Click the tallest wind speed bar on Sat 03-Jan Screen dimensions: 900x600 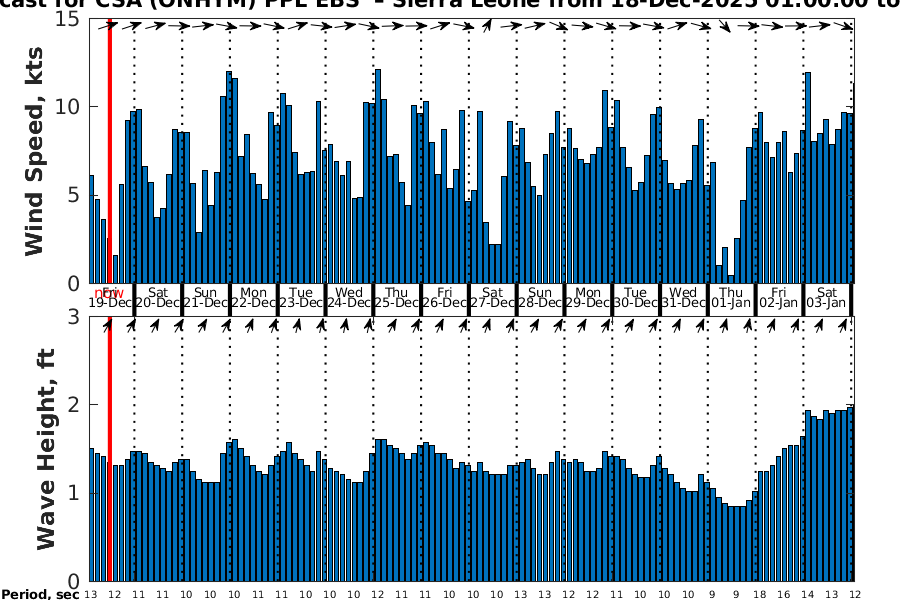click(808, 178)
